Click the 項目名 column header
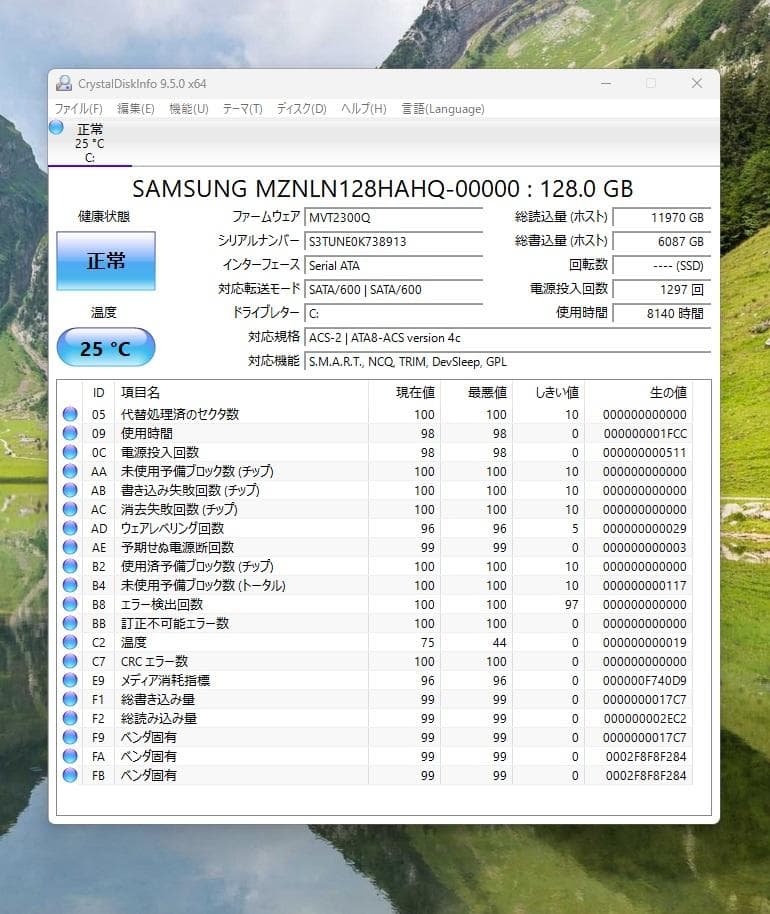 (x=241, y=392)
